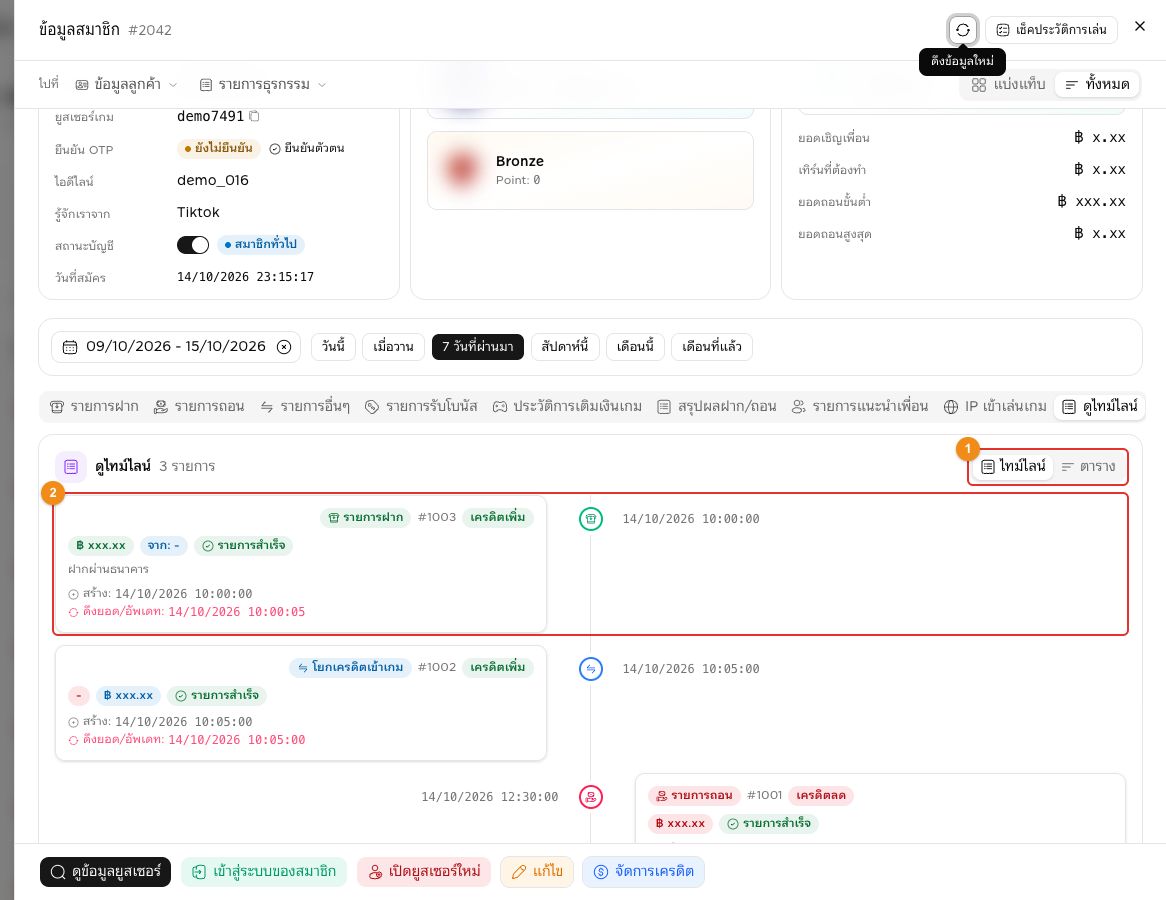Click red withdrawal timeline marker at 12:30:00
The width and height of the screenshot is (1166, 900).
590,797
